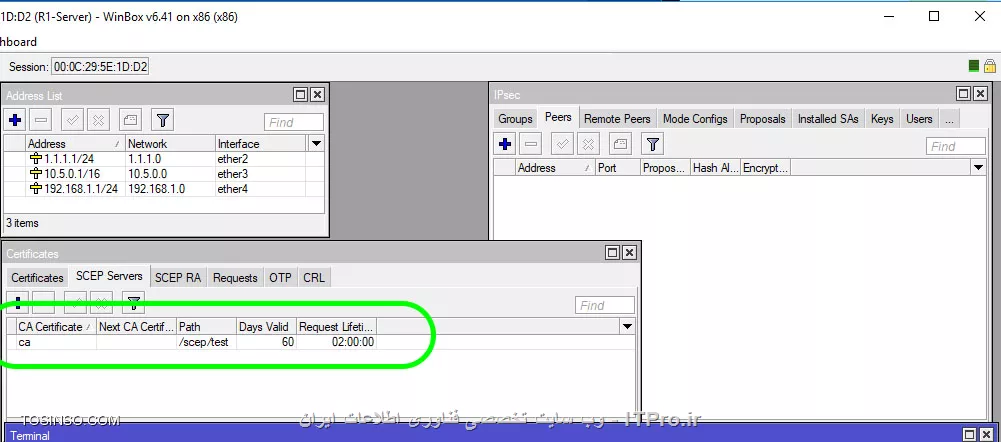Viewport: 1001px width, 442px height.
Task: Maximize the Address List window
Action: (x=301, y=95)
